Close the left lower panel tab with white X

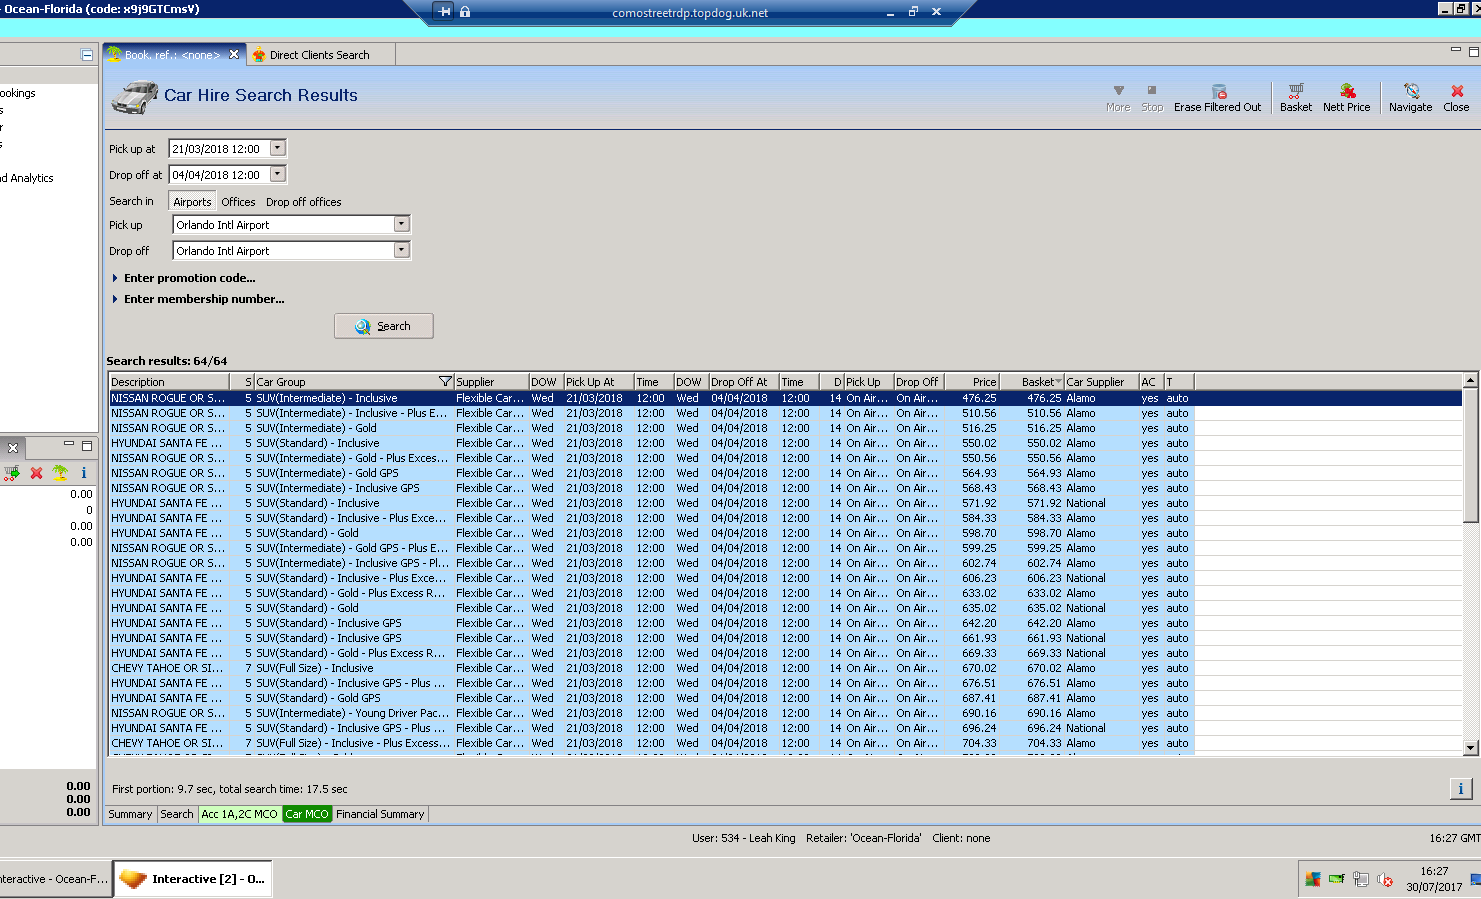tap(12, 448)
